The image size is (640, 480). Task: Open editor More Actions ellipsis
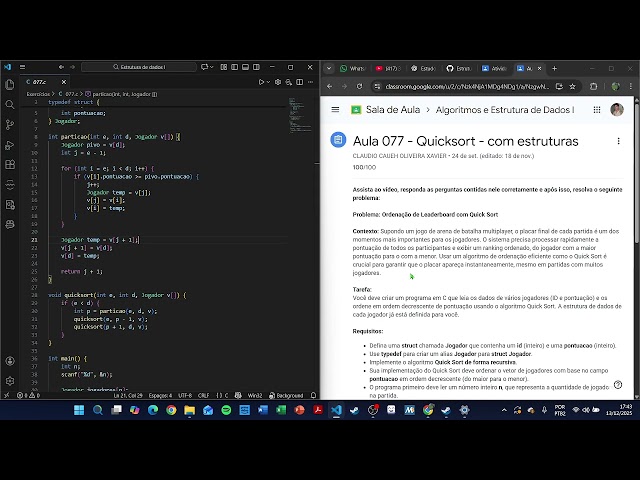click(x=311, y=82)
